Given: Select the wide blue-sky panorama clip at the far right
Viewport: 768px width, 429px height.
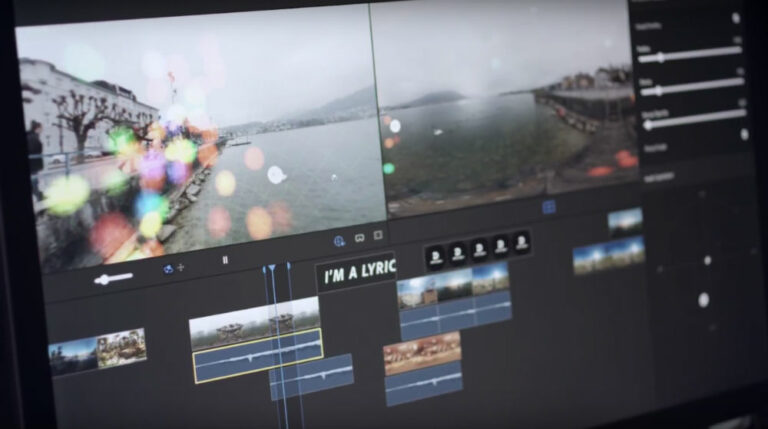Looking at the screenshot, I should pyautogui.click(x=609, y=255).
